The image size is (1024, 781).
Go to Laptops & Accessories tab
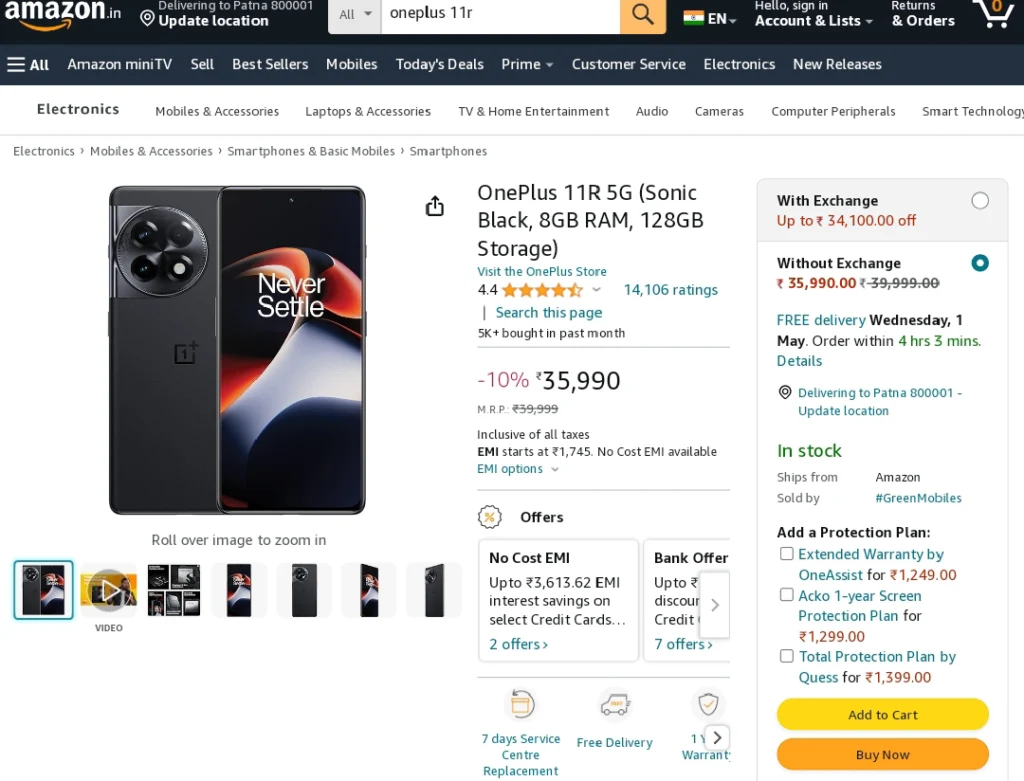tap(368, 112)
